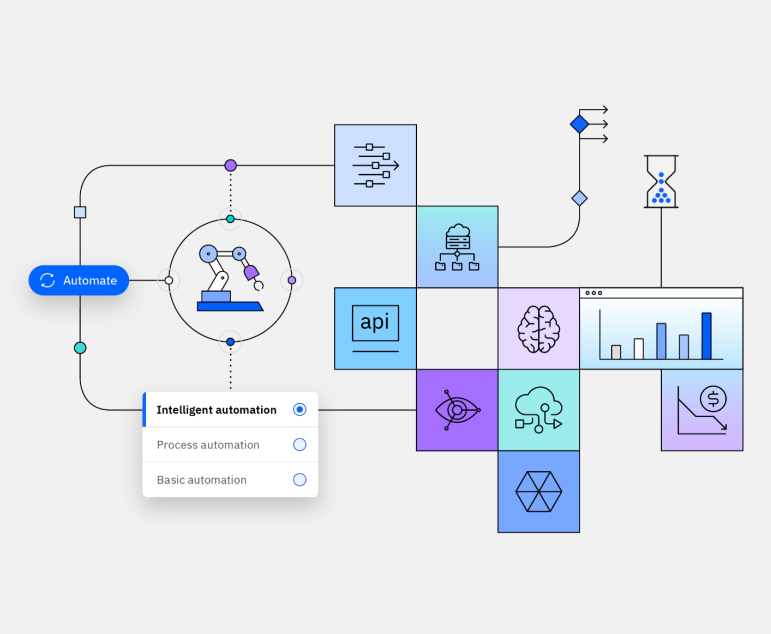The width and height of the screenshot is (771, 634).
Task: Click the bar chart window panel
Action: [x=661, y=329]
